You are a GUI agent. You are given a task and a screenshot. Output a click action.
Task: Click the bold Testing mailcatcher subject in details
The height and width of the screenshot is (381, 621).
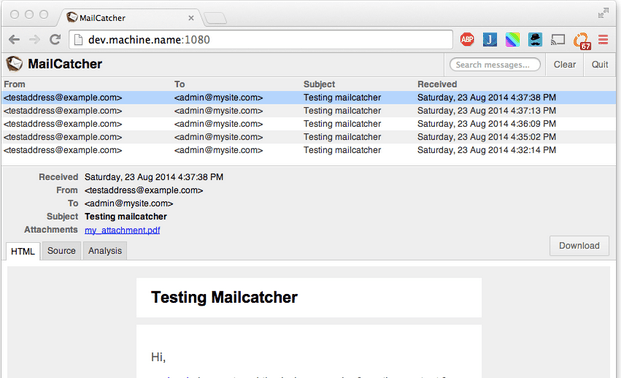pos(126,217)
